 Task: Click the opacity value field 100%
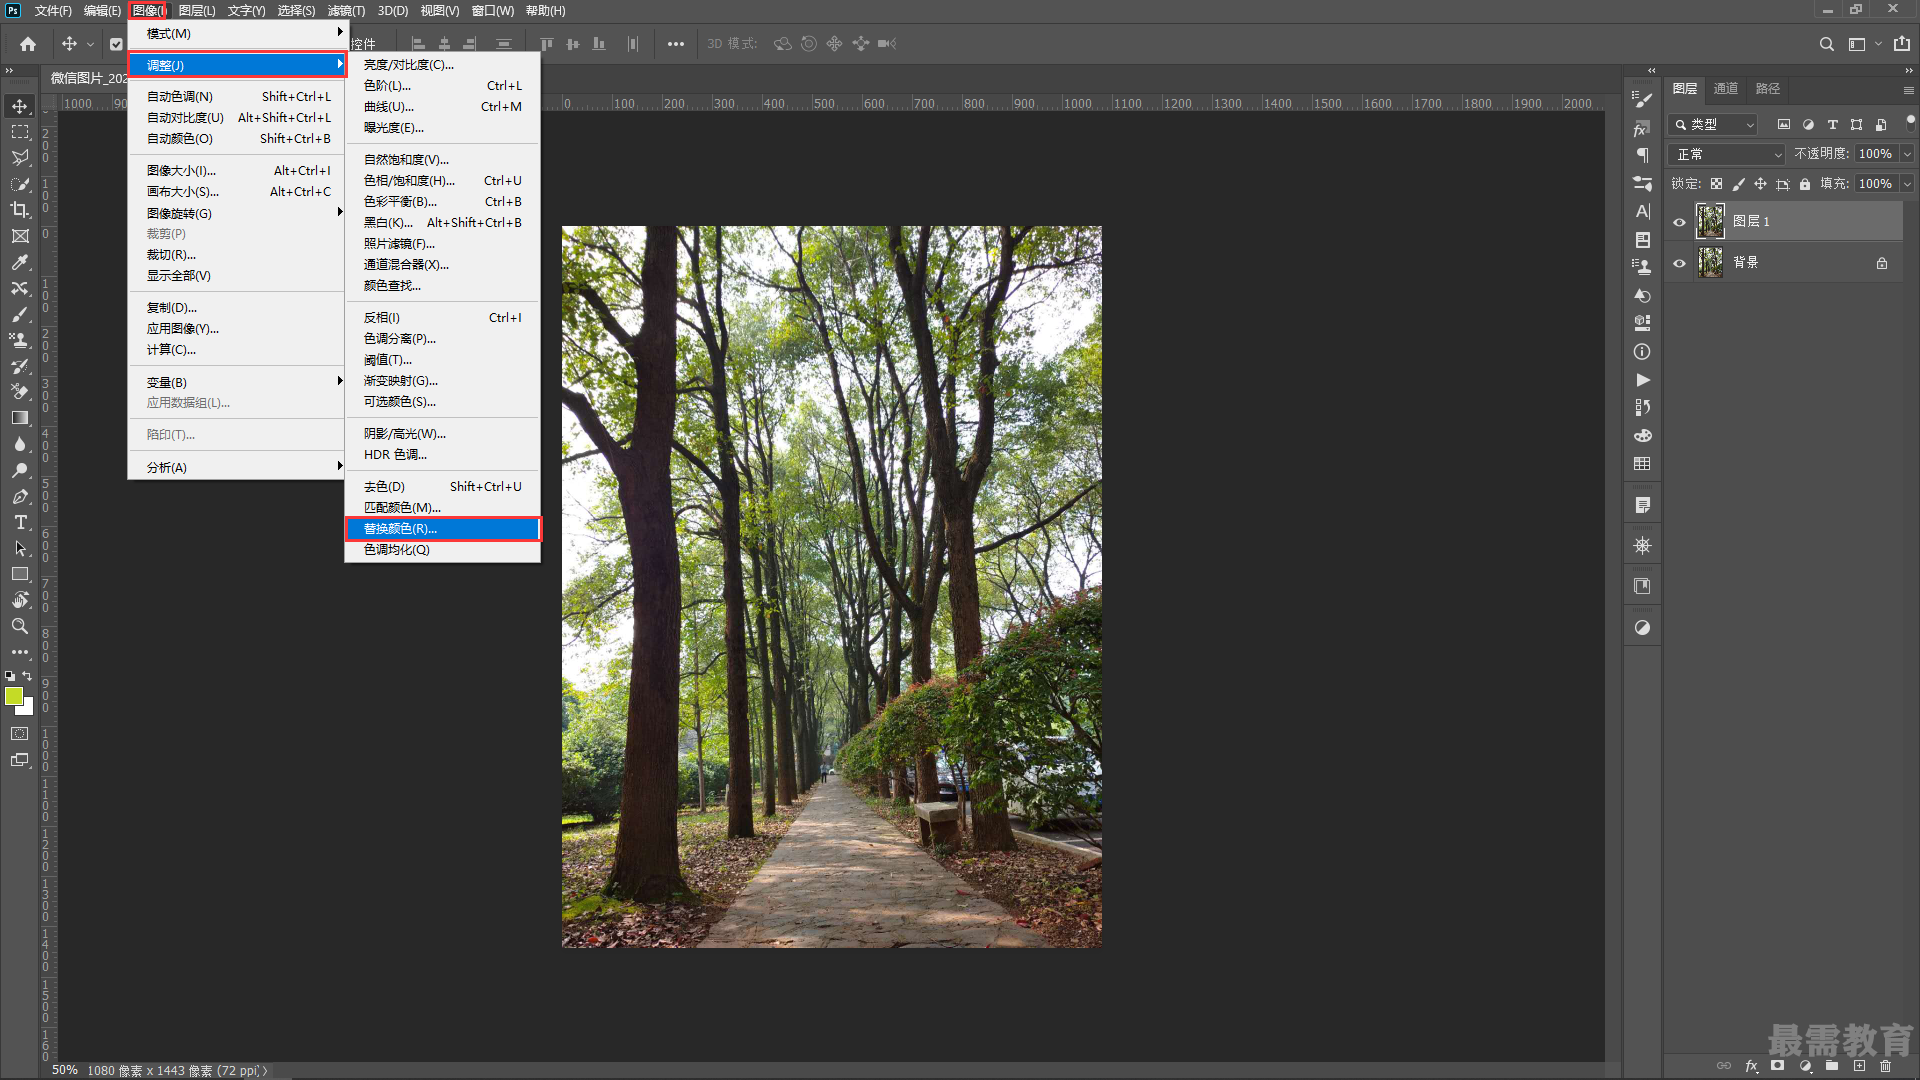tap(1875, 154)
